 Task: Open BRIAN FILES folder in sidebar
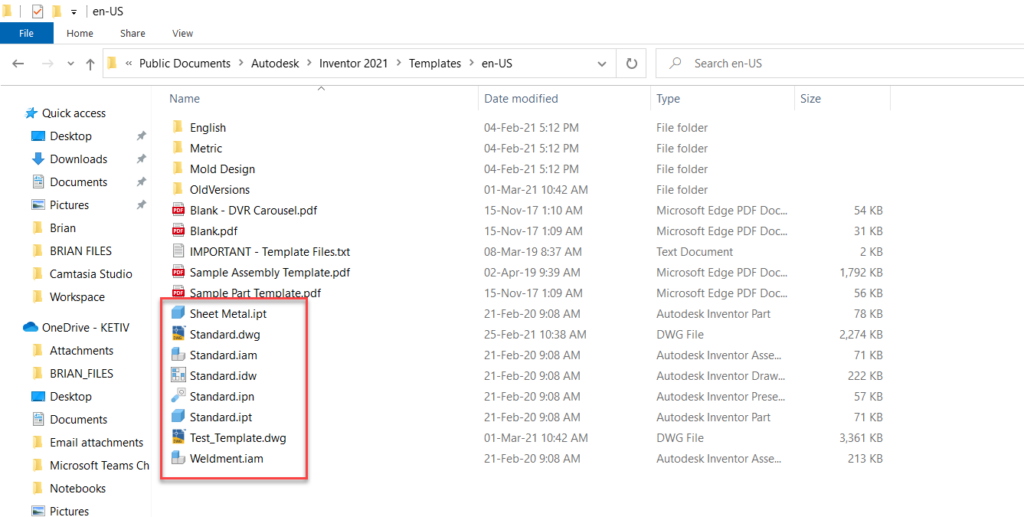81,251
